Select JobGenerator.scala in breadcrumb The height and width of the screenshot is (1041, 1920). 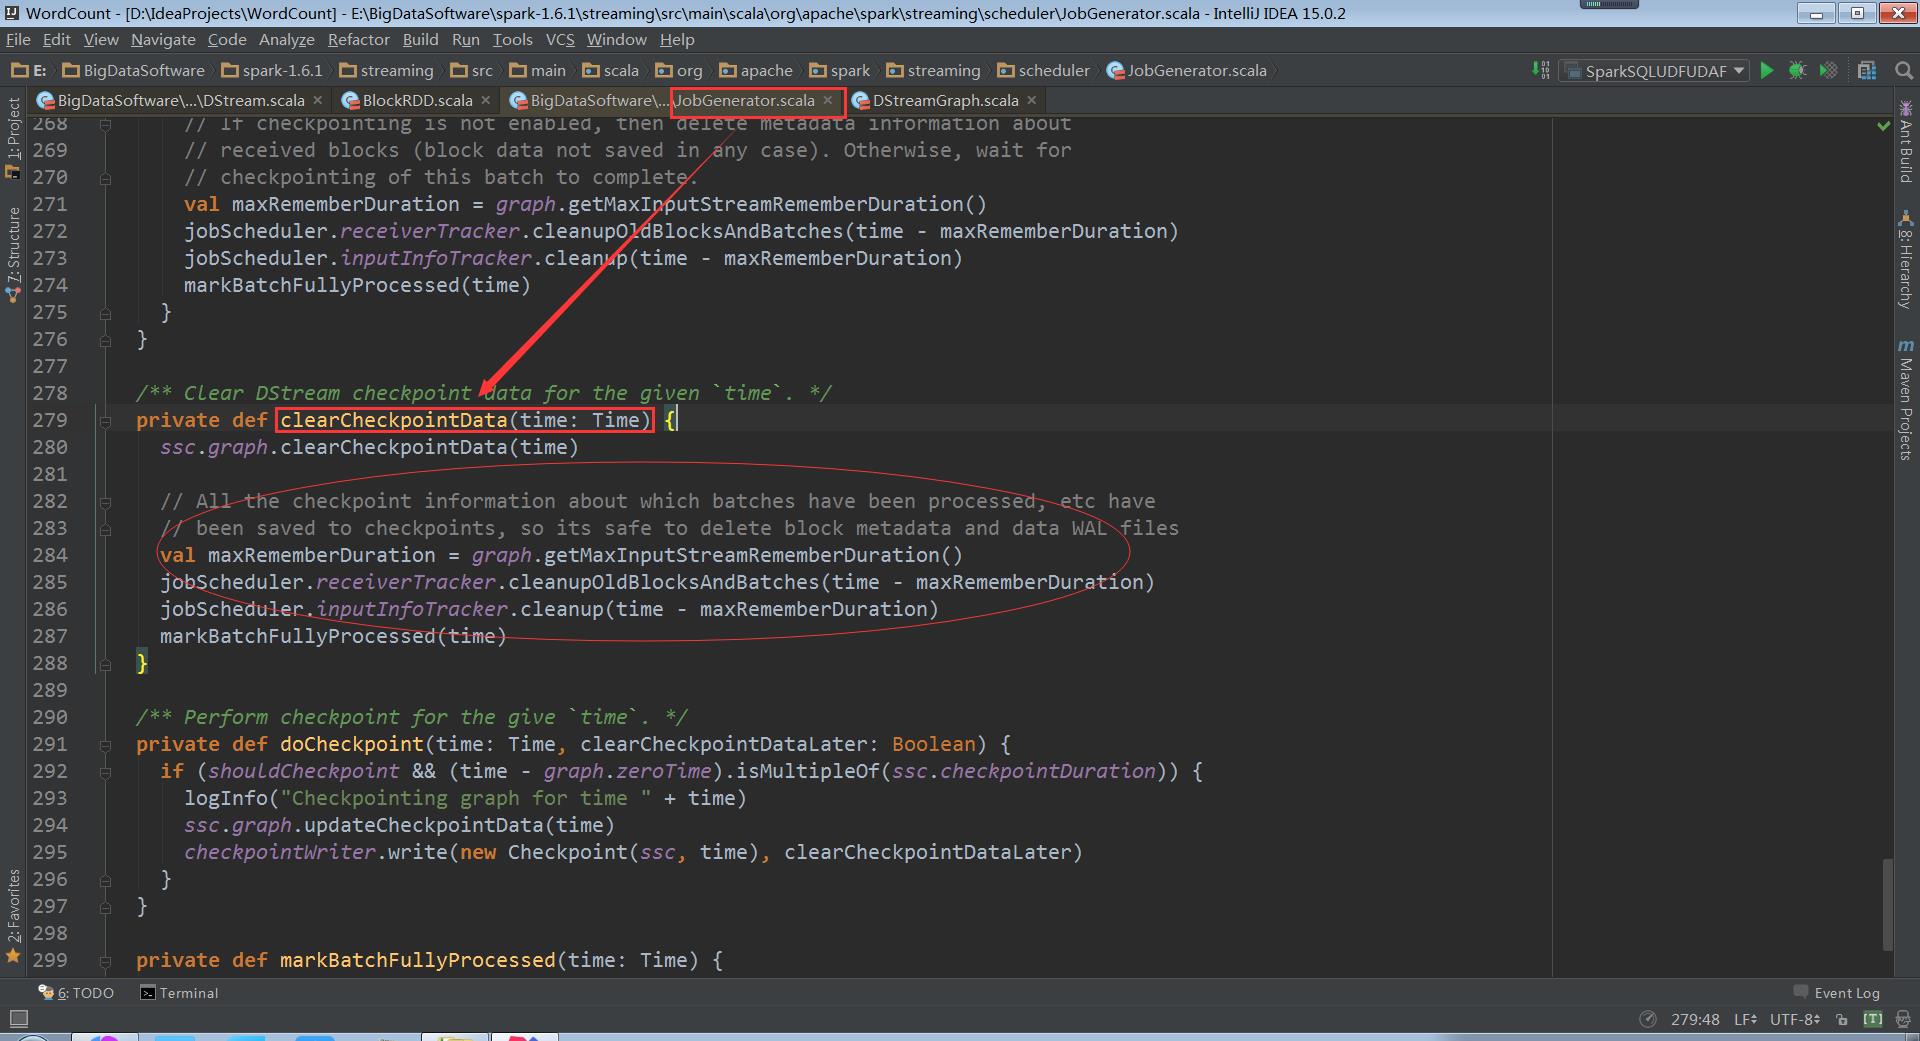coord(1187,70)
